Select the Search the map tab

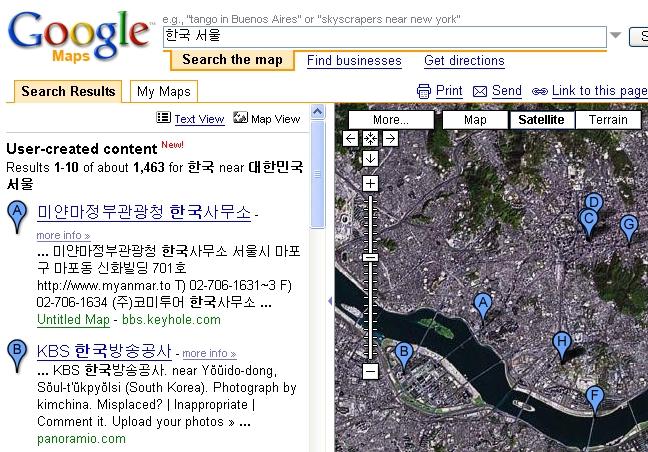pos(232,60)
